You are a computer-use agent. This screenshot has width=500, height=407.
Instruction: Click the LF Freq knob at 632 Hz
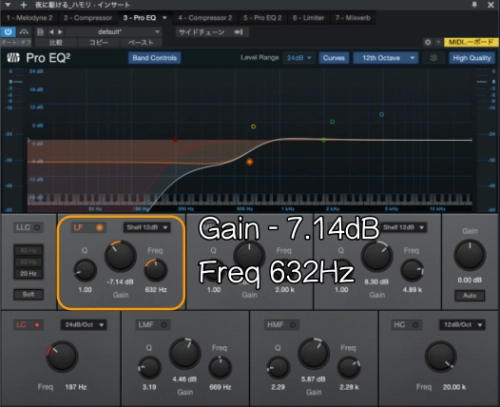point(156,270)
